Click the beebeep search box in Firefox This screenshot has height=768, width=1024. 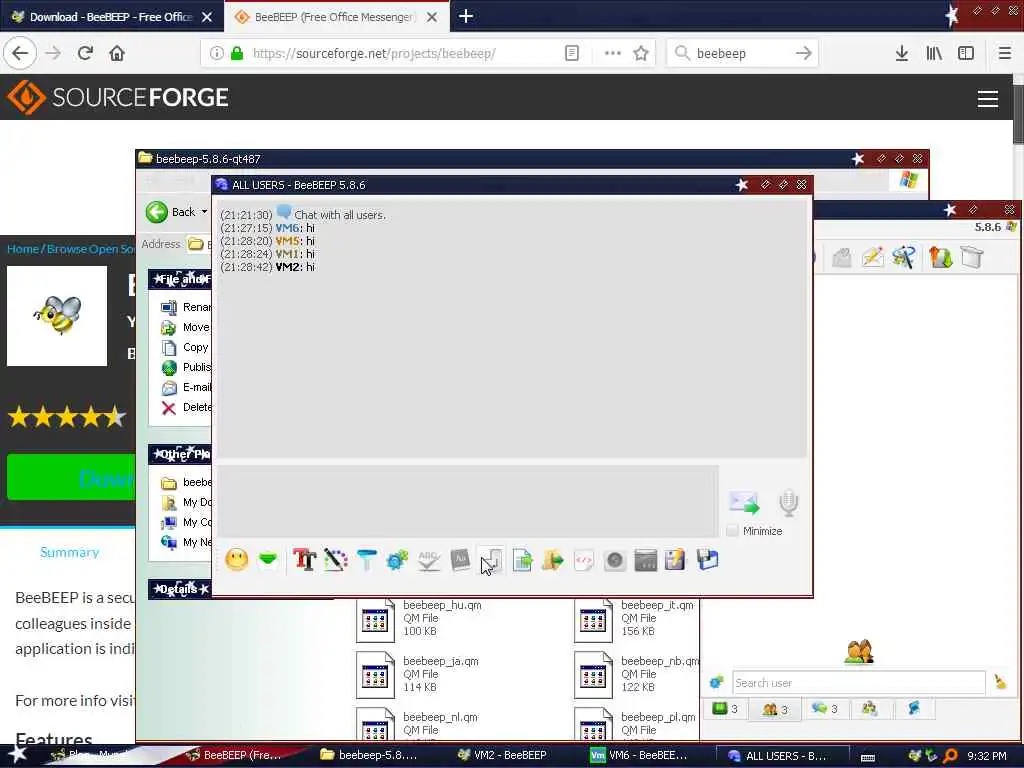(x=741, y=53)
